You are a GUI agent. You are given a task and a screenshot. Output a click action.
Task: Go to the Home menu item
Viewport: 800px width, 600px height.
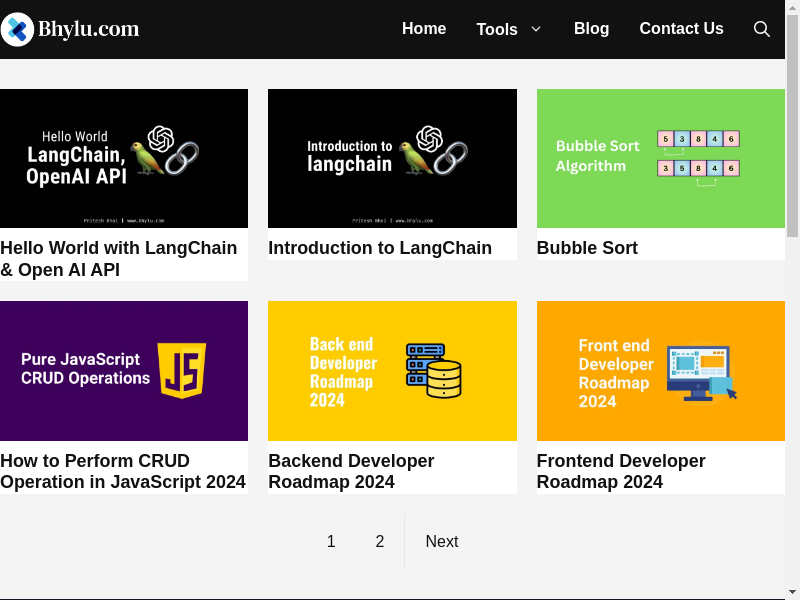[x=424, y=29]
